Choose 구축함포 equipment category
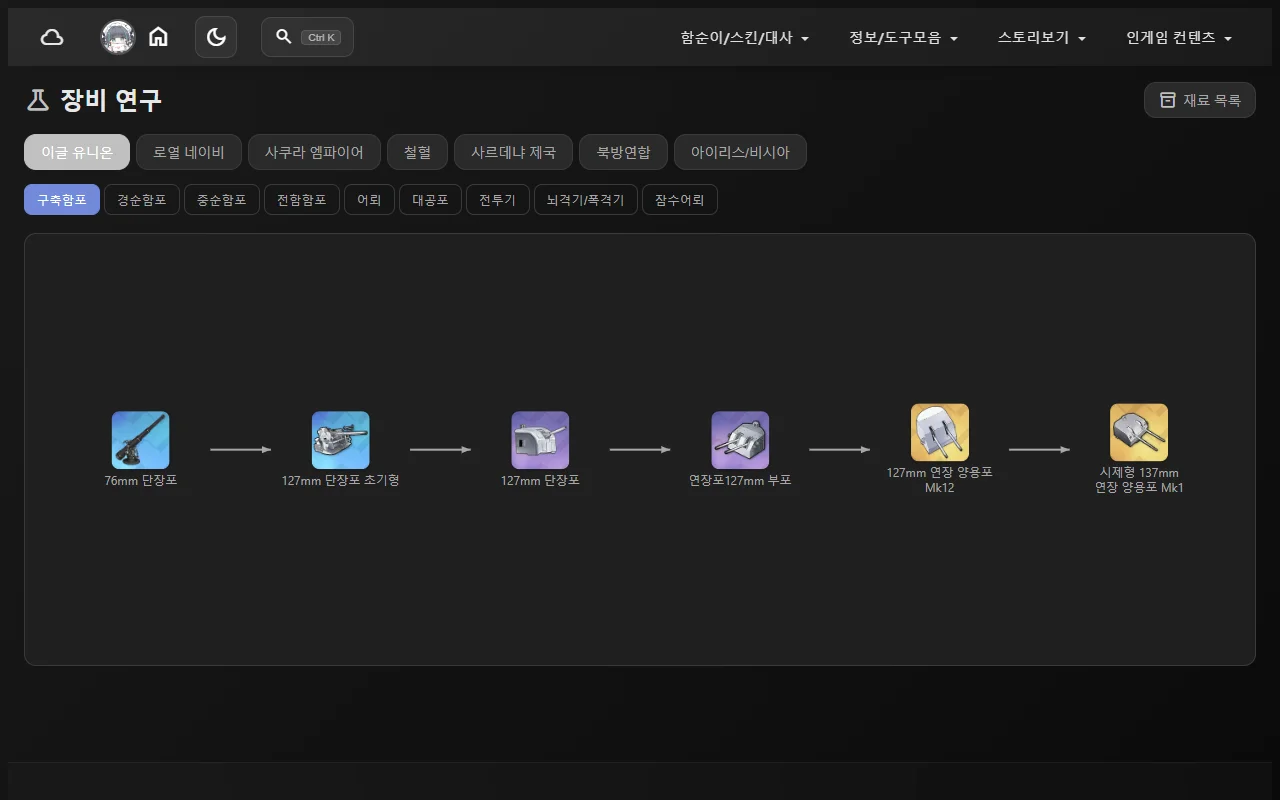 pos(62,200)
